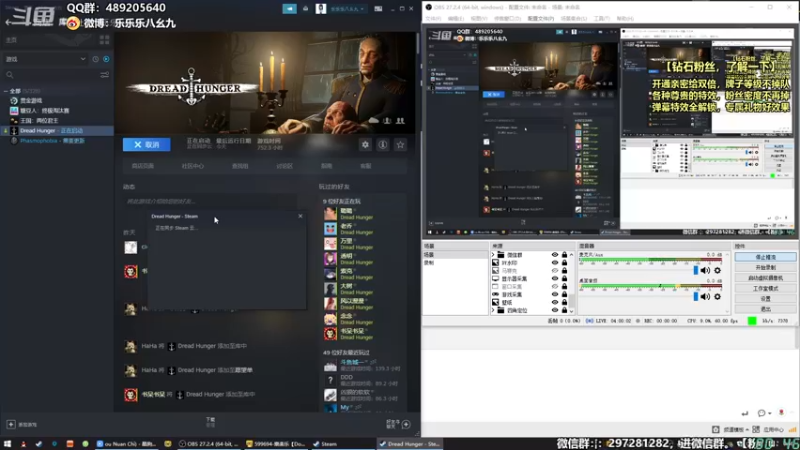
Task: Toggle visibility of 壁纸 source
Action: pos(555,302)
